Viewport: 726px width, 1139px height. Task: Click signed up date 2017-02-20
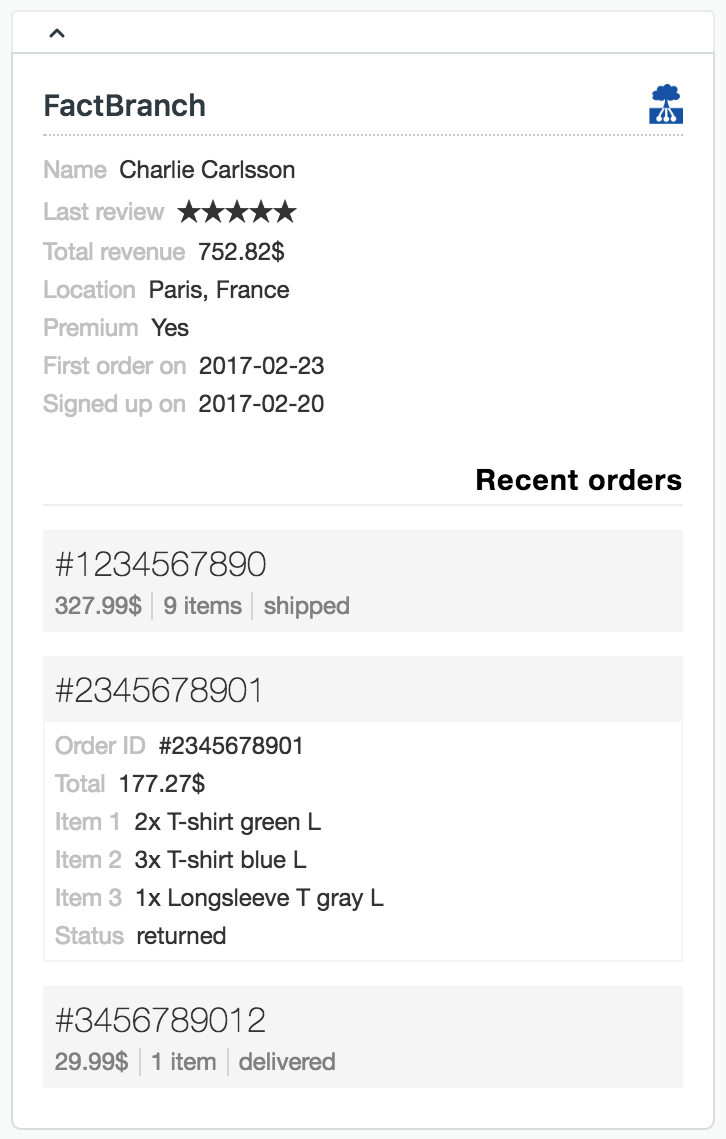[261, 404]
